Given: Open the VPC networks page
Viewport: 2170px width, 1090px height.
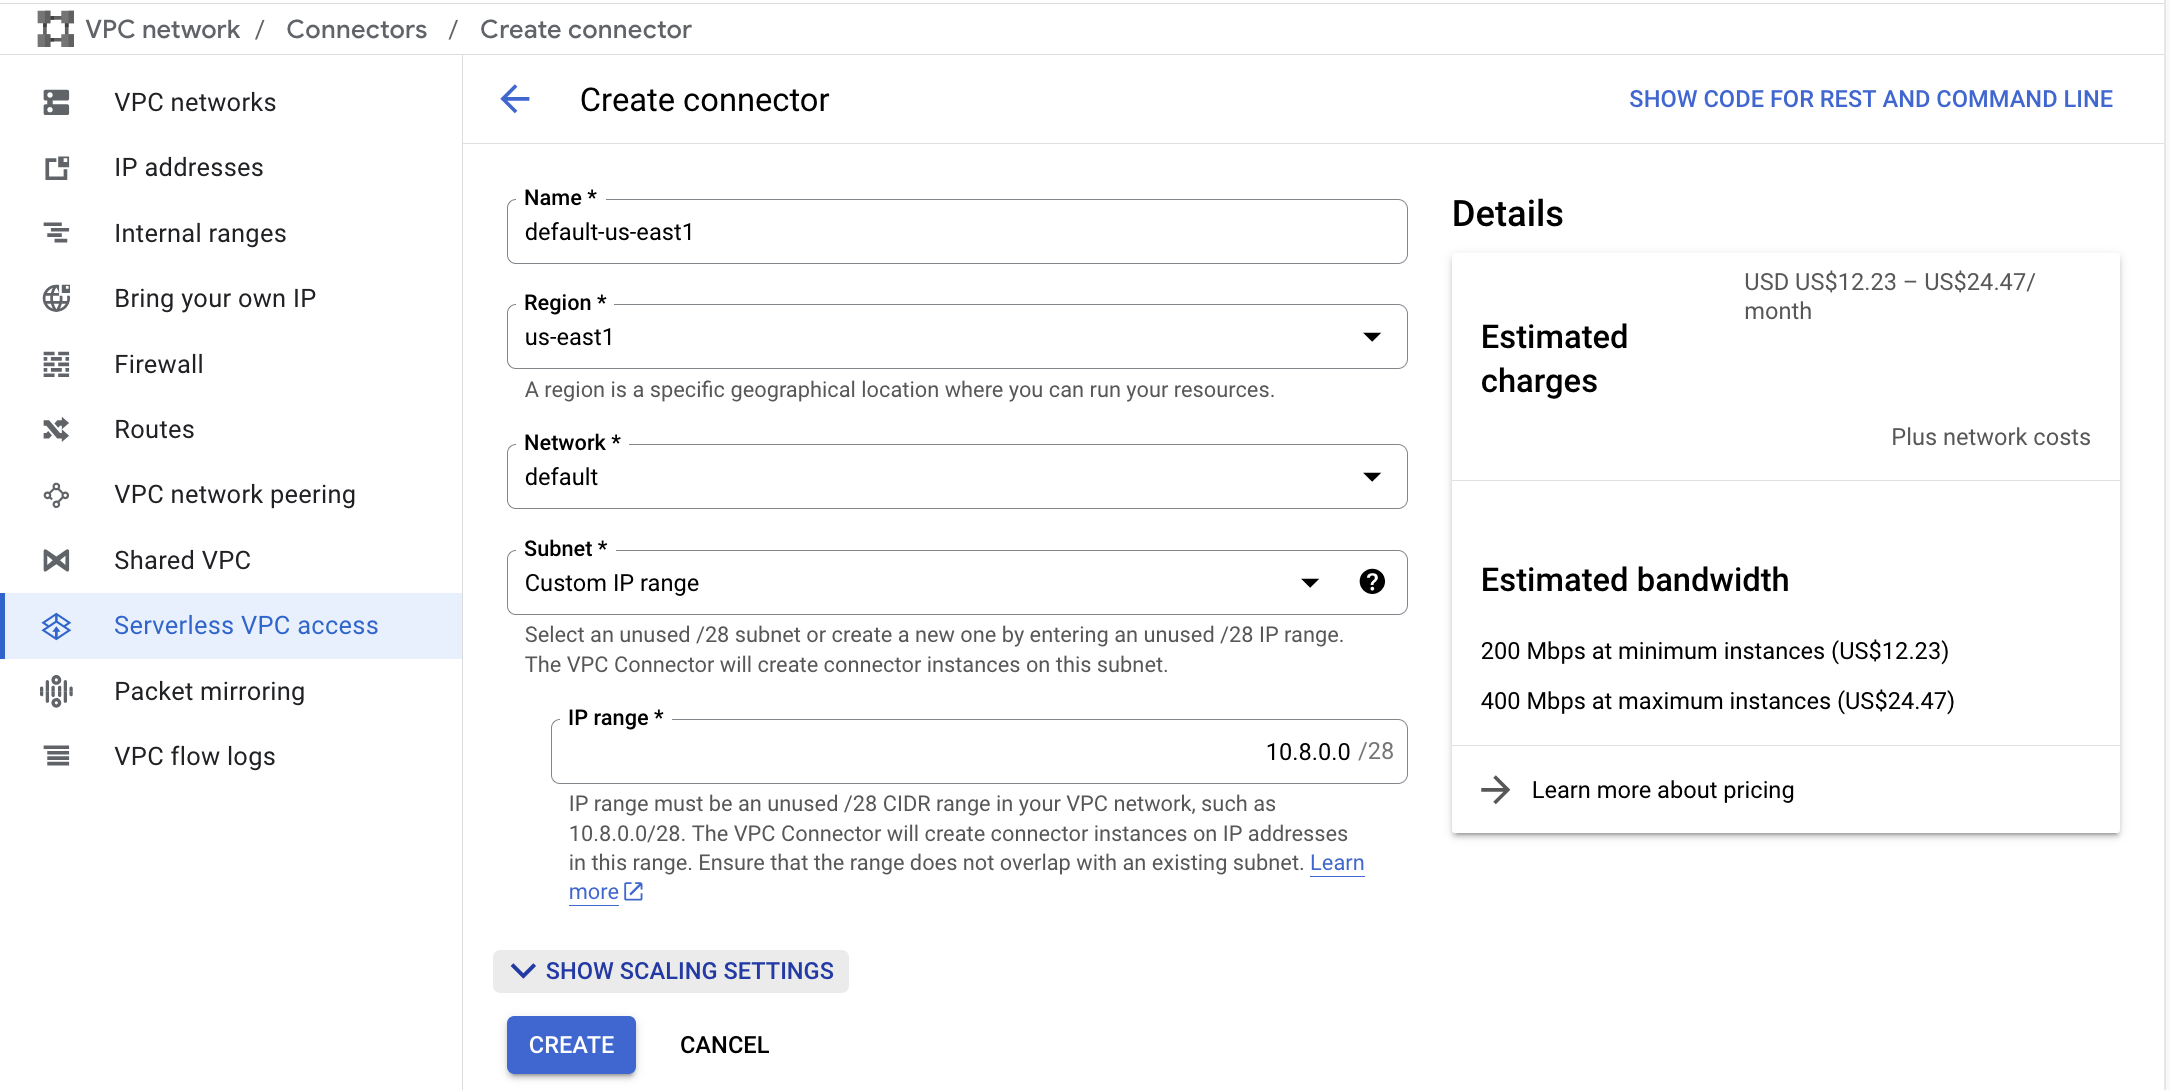Looking at the screenshot, I should coord(195,102).
